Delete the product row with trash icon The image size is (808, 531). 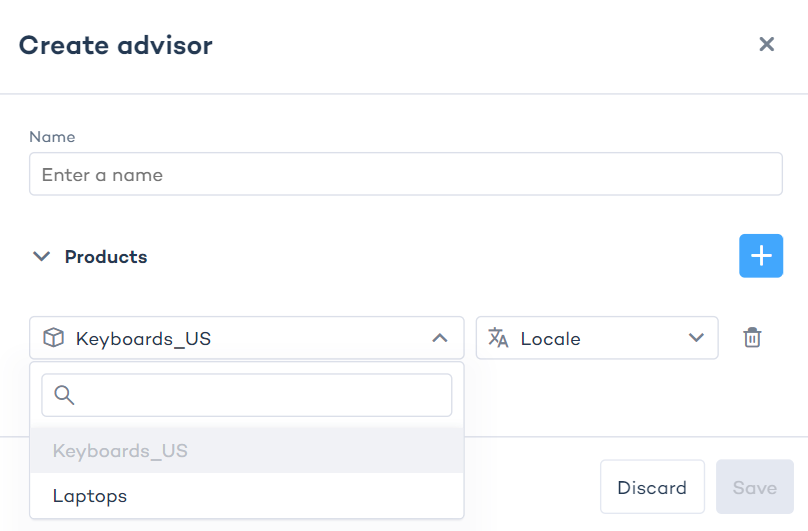(752, 338)
